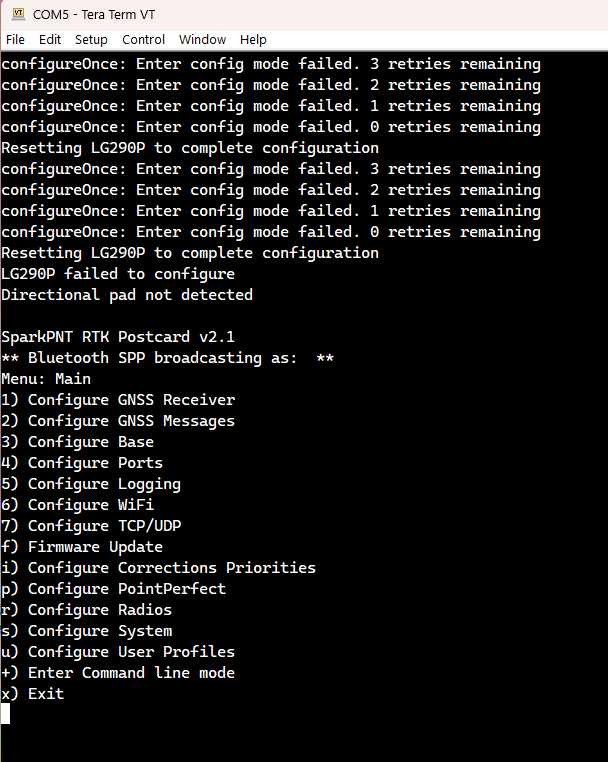Click the COM5 - Tera Term VT title text
This screenshot has width=608, height=762.
point(94,15)
